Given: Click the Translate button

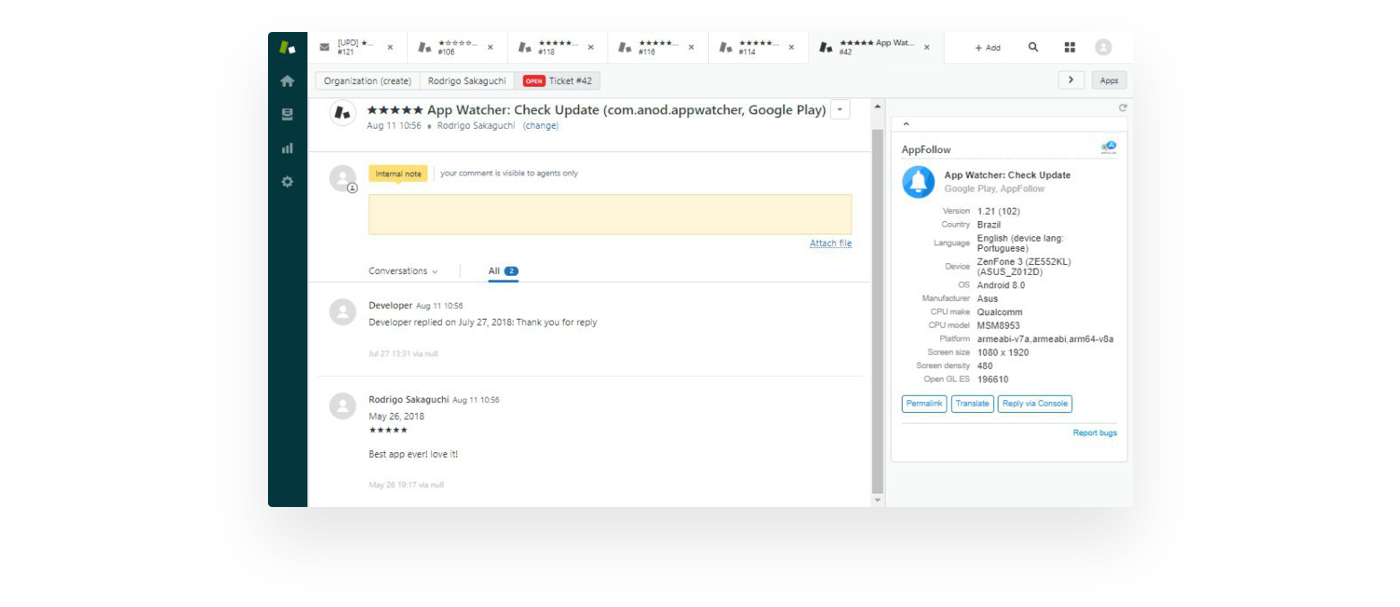Looking at the screenshot, I should pyautogui.click(x=971, y=404).
